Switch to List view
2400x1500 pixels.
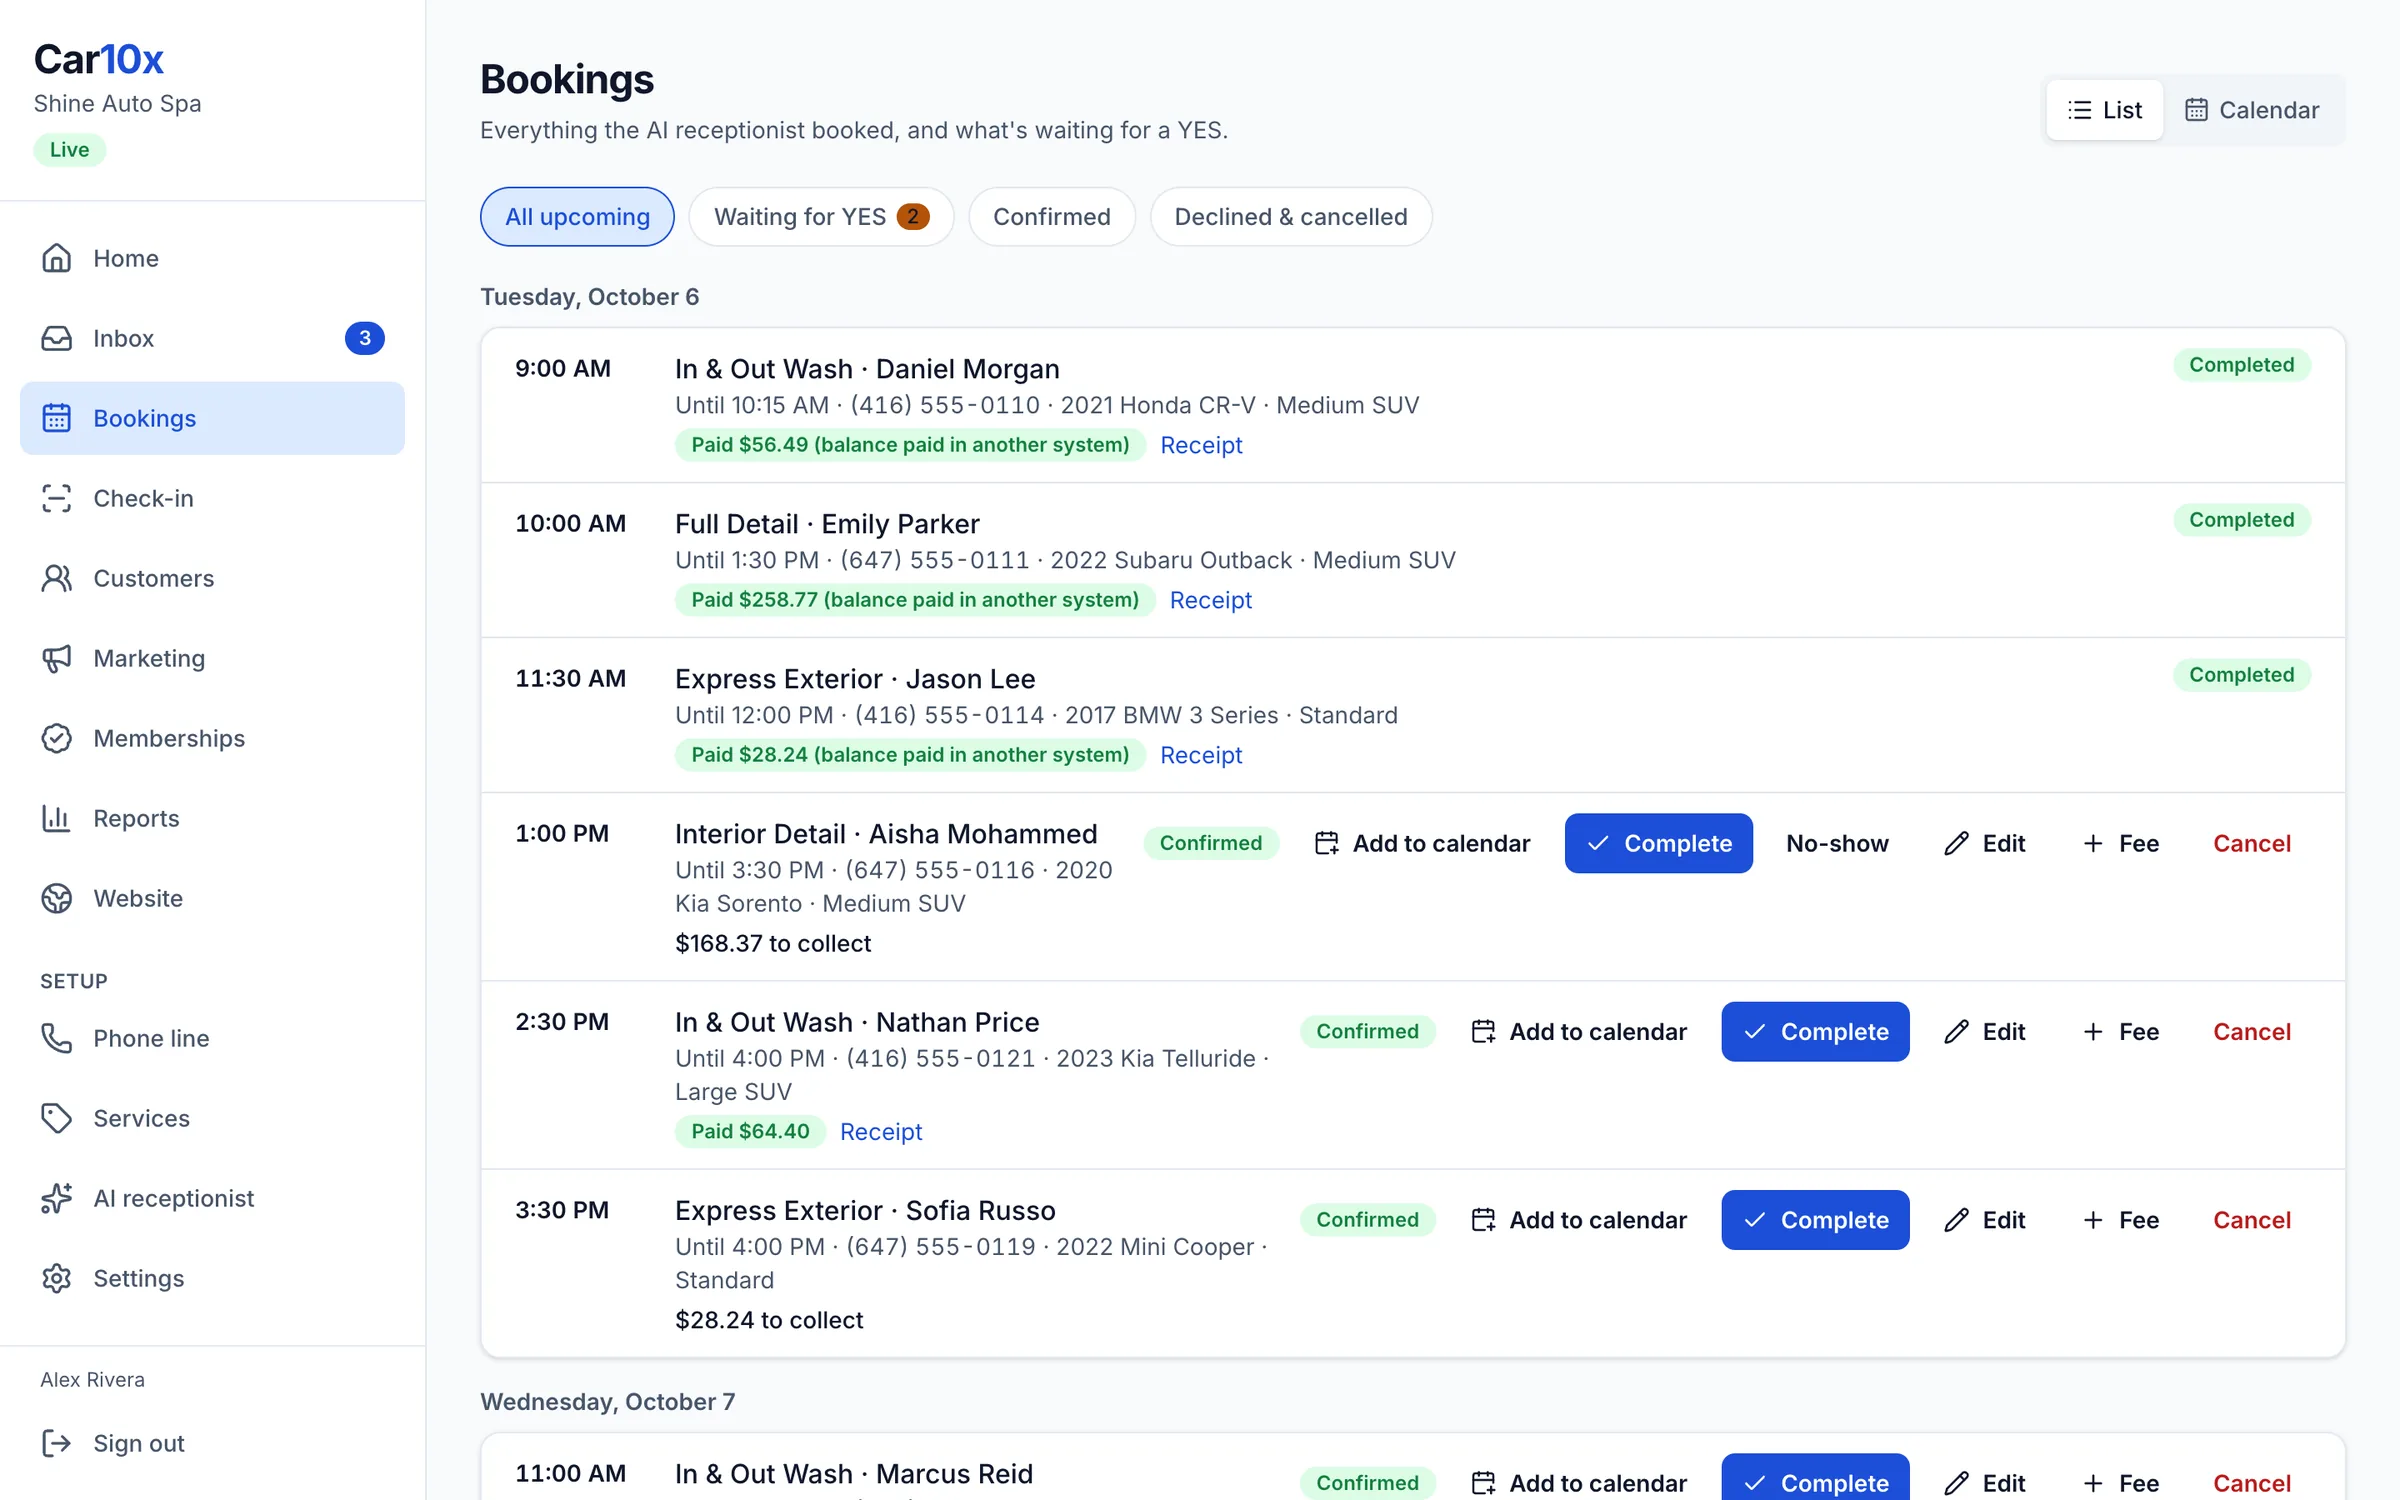2104,110
